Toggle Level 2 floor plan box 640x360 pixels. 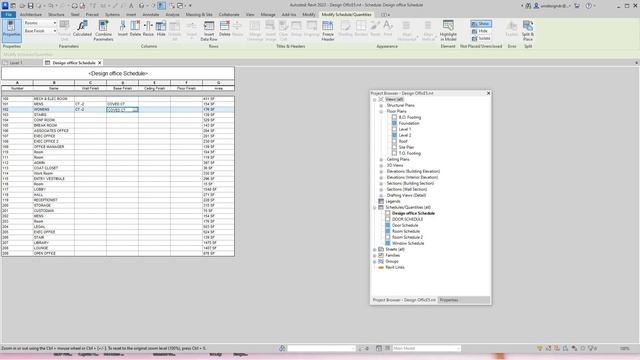(x=394, y=135)
